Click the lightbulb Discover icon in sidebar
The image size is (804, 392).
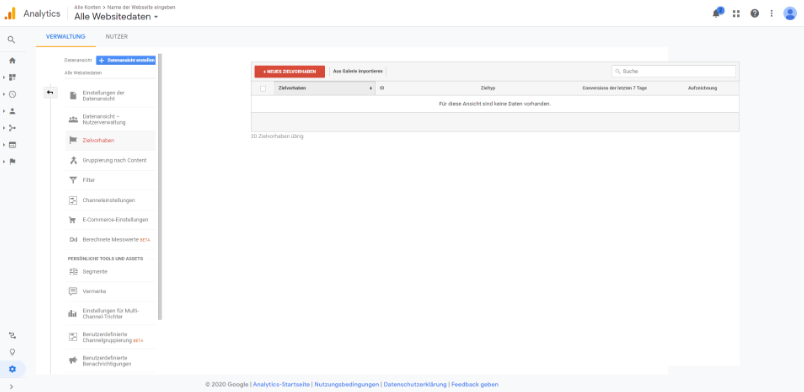coord(12,352)
